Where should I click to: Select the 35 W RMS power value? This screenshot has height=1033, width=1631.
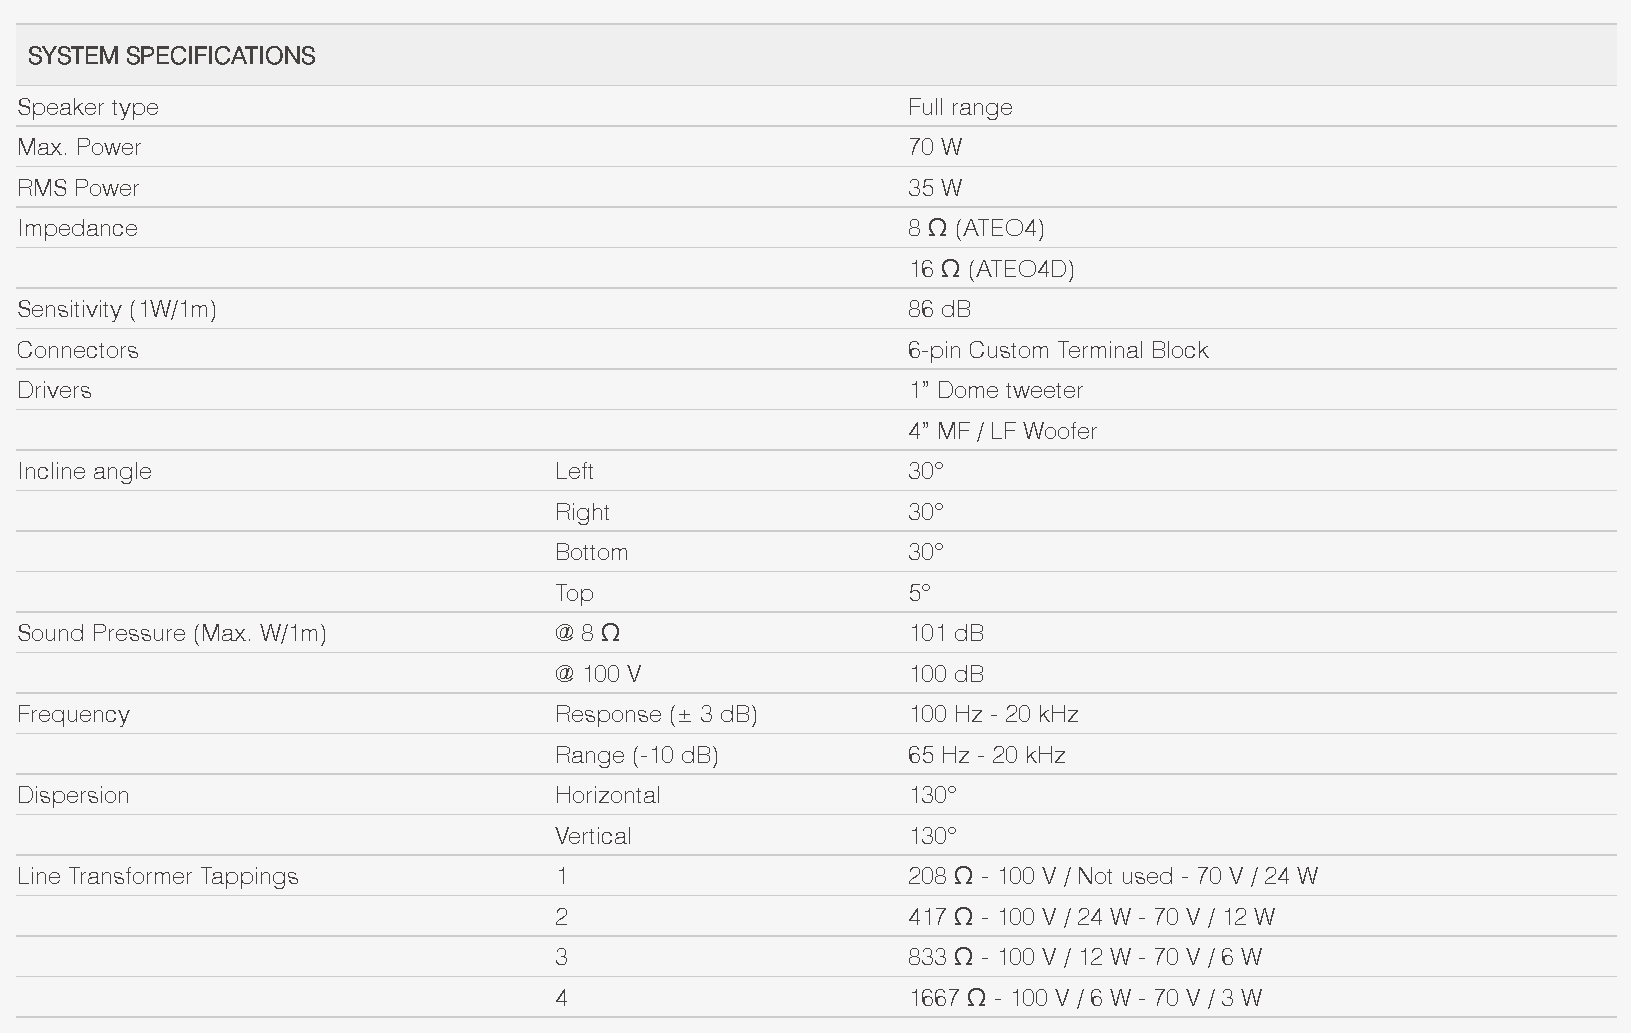(x=934, y=188)
